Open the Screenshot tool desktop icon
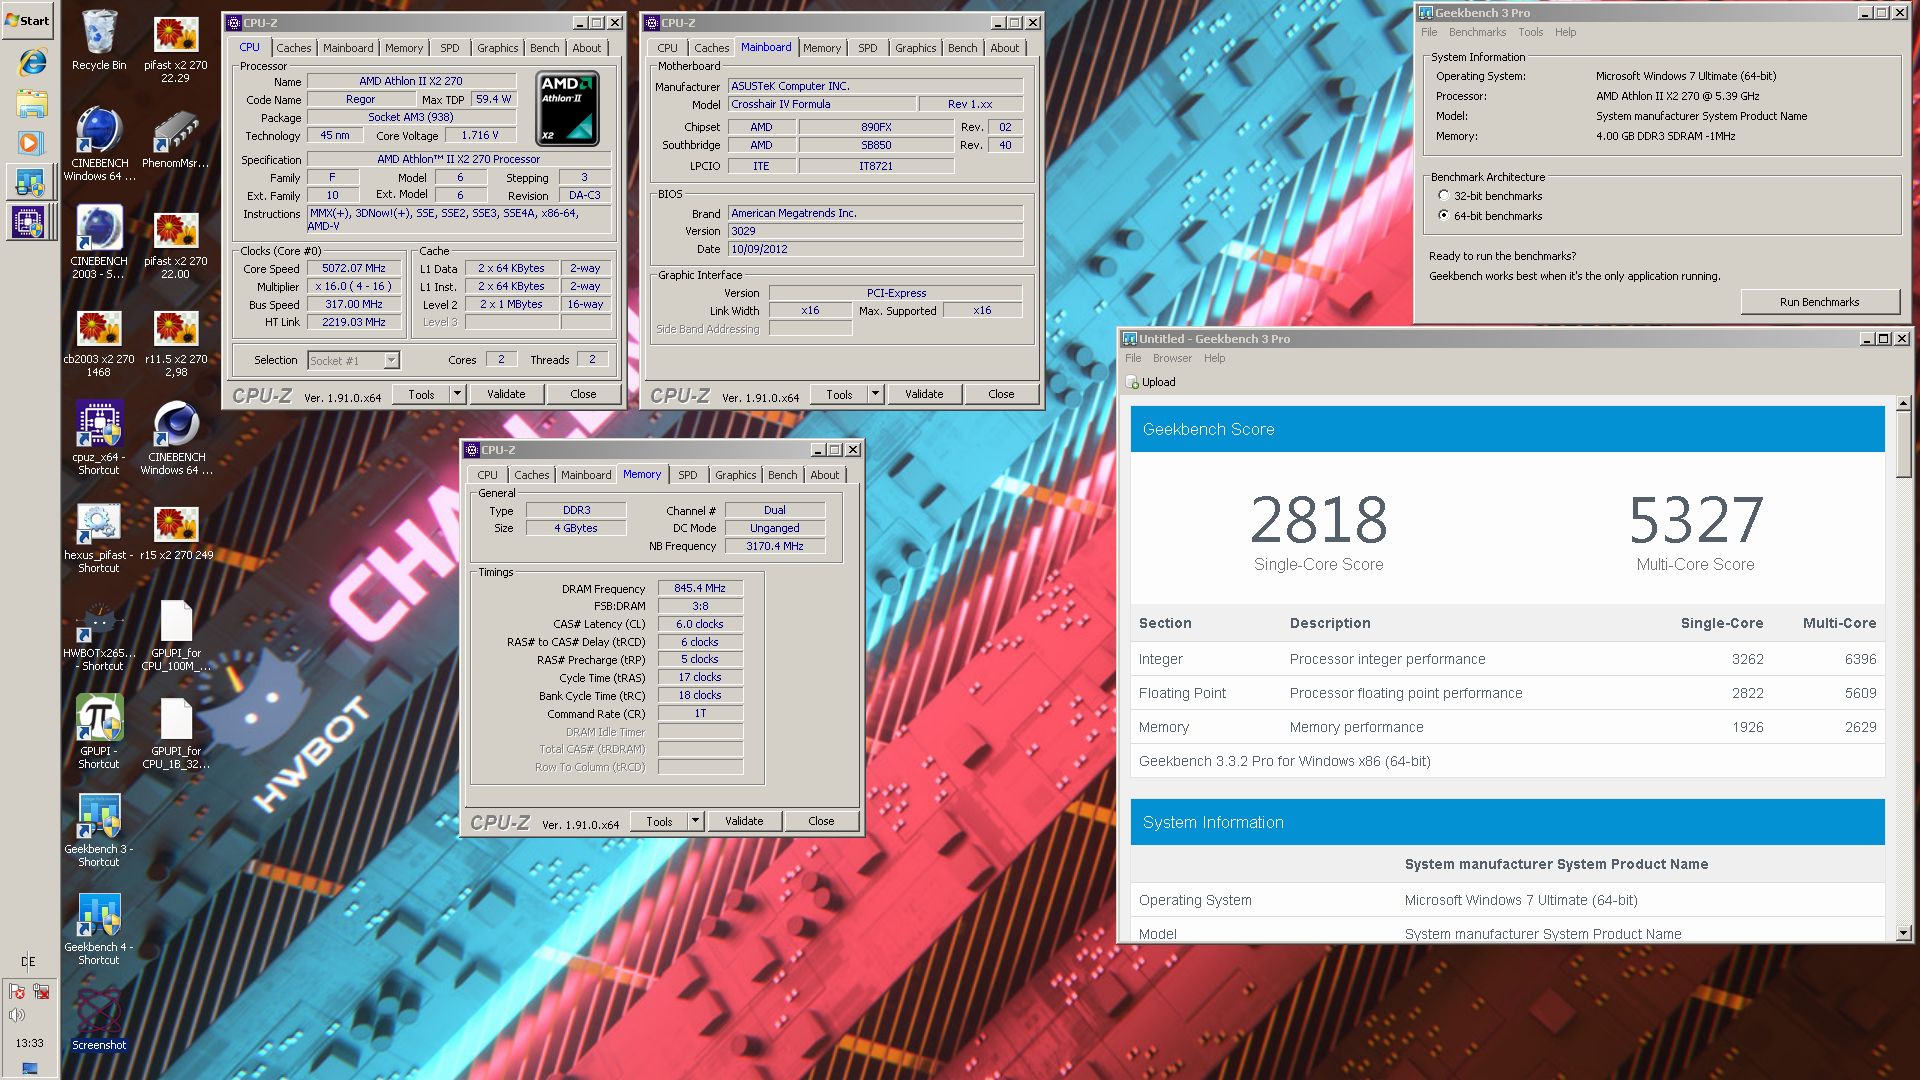The width and height of the screenshot is (1920, 1080). pos(99,1019)
